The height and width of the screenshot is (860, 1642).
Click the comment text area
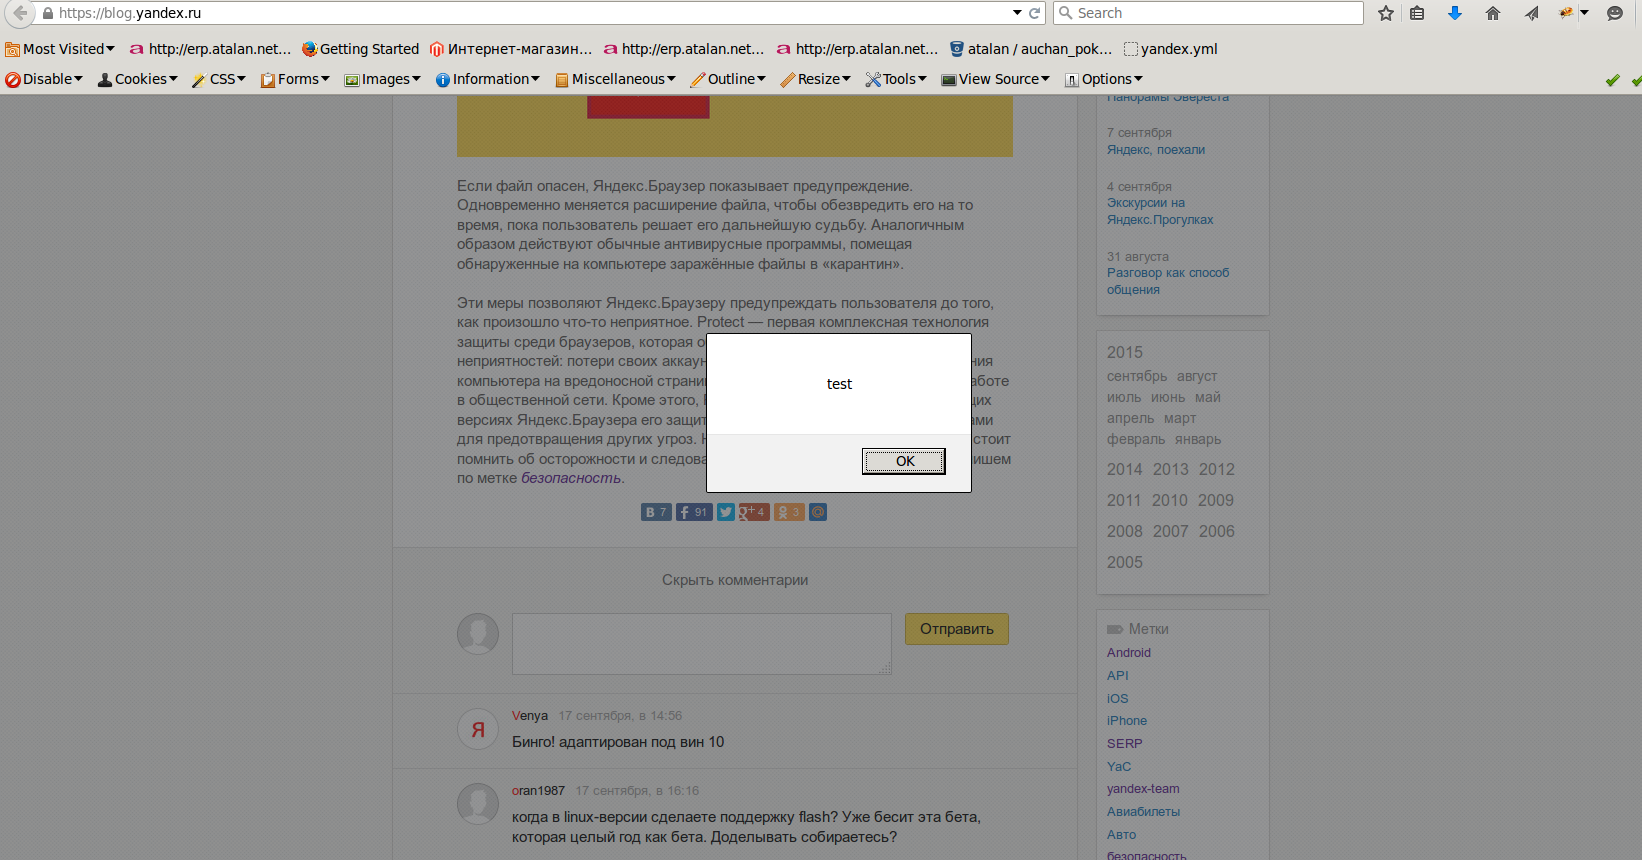pos(702,644)
